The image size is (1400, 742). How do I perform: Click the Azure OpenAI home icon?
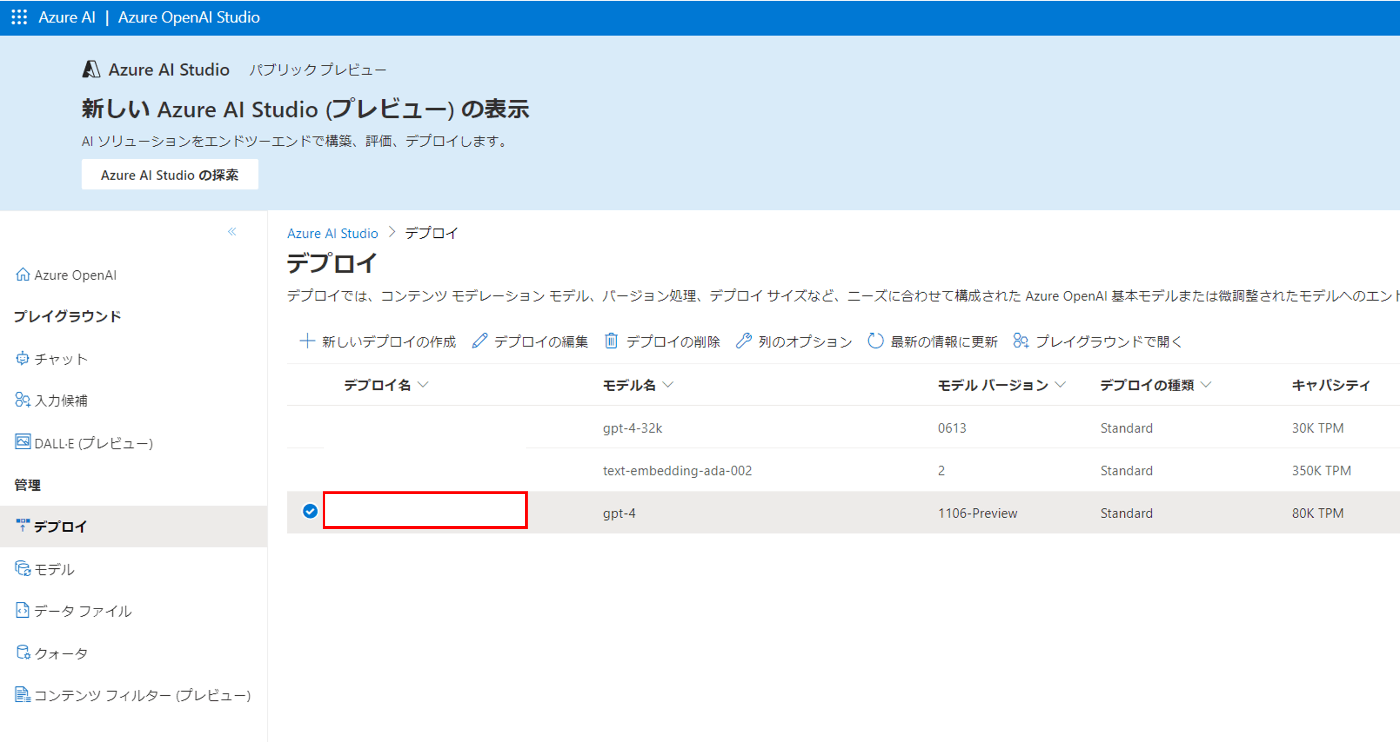point(23,275)
